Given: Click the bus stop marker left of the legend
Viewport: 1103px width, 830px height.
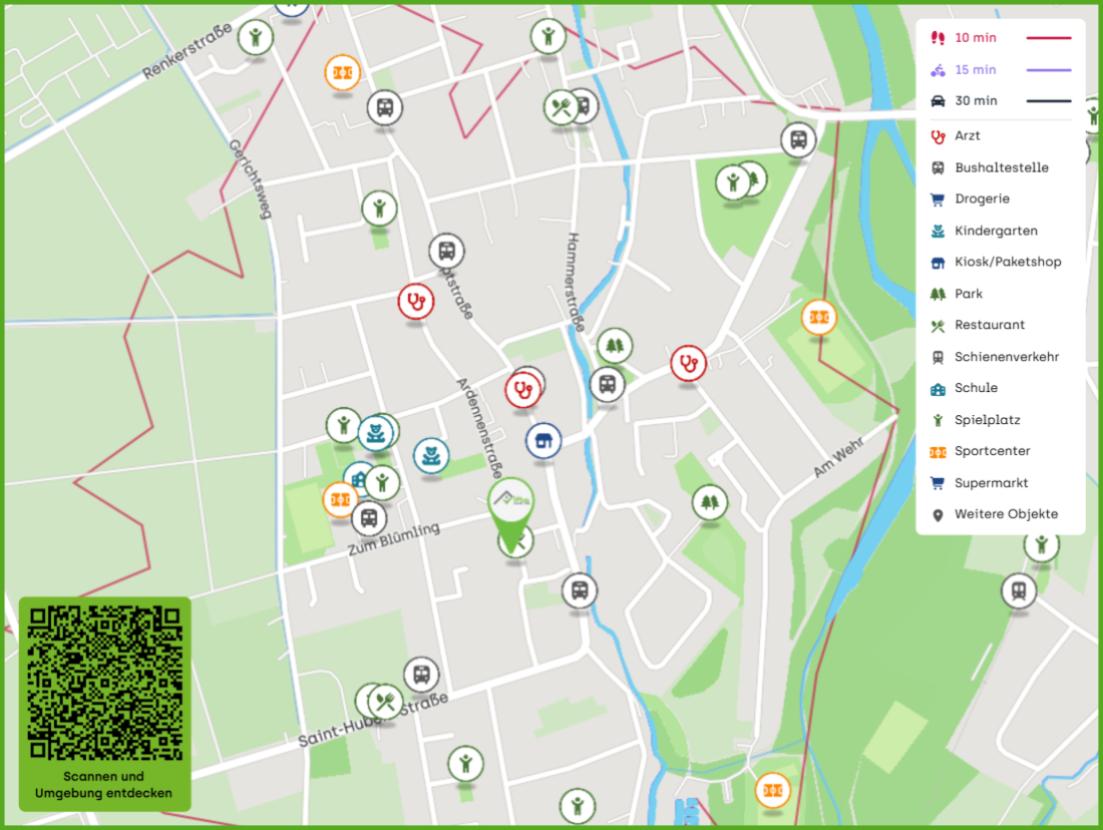Looking at the screenshot, I should tap(798, 140).
